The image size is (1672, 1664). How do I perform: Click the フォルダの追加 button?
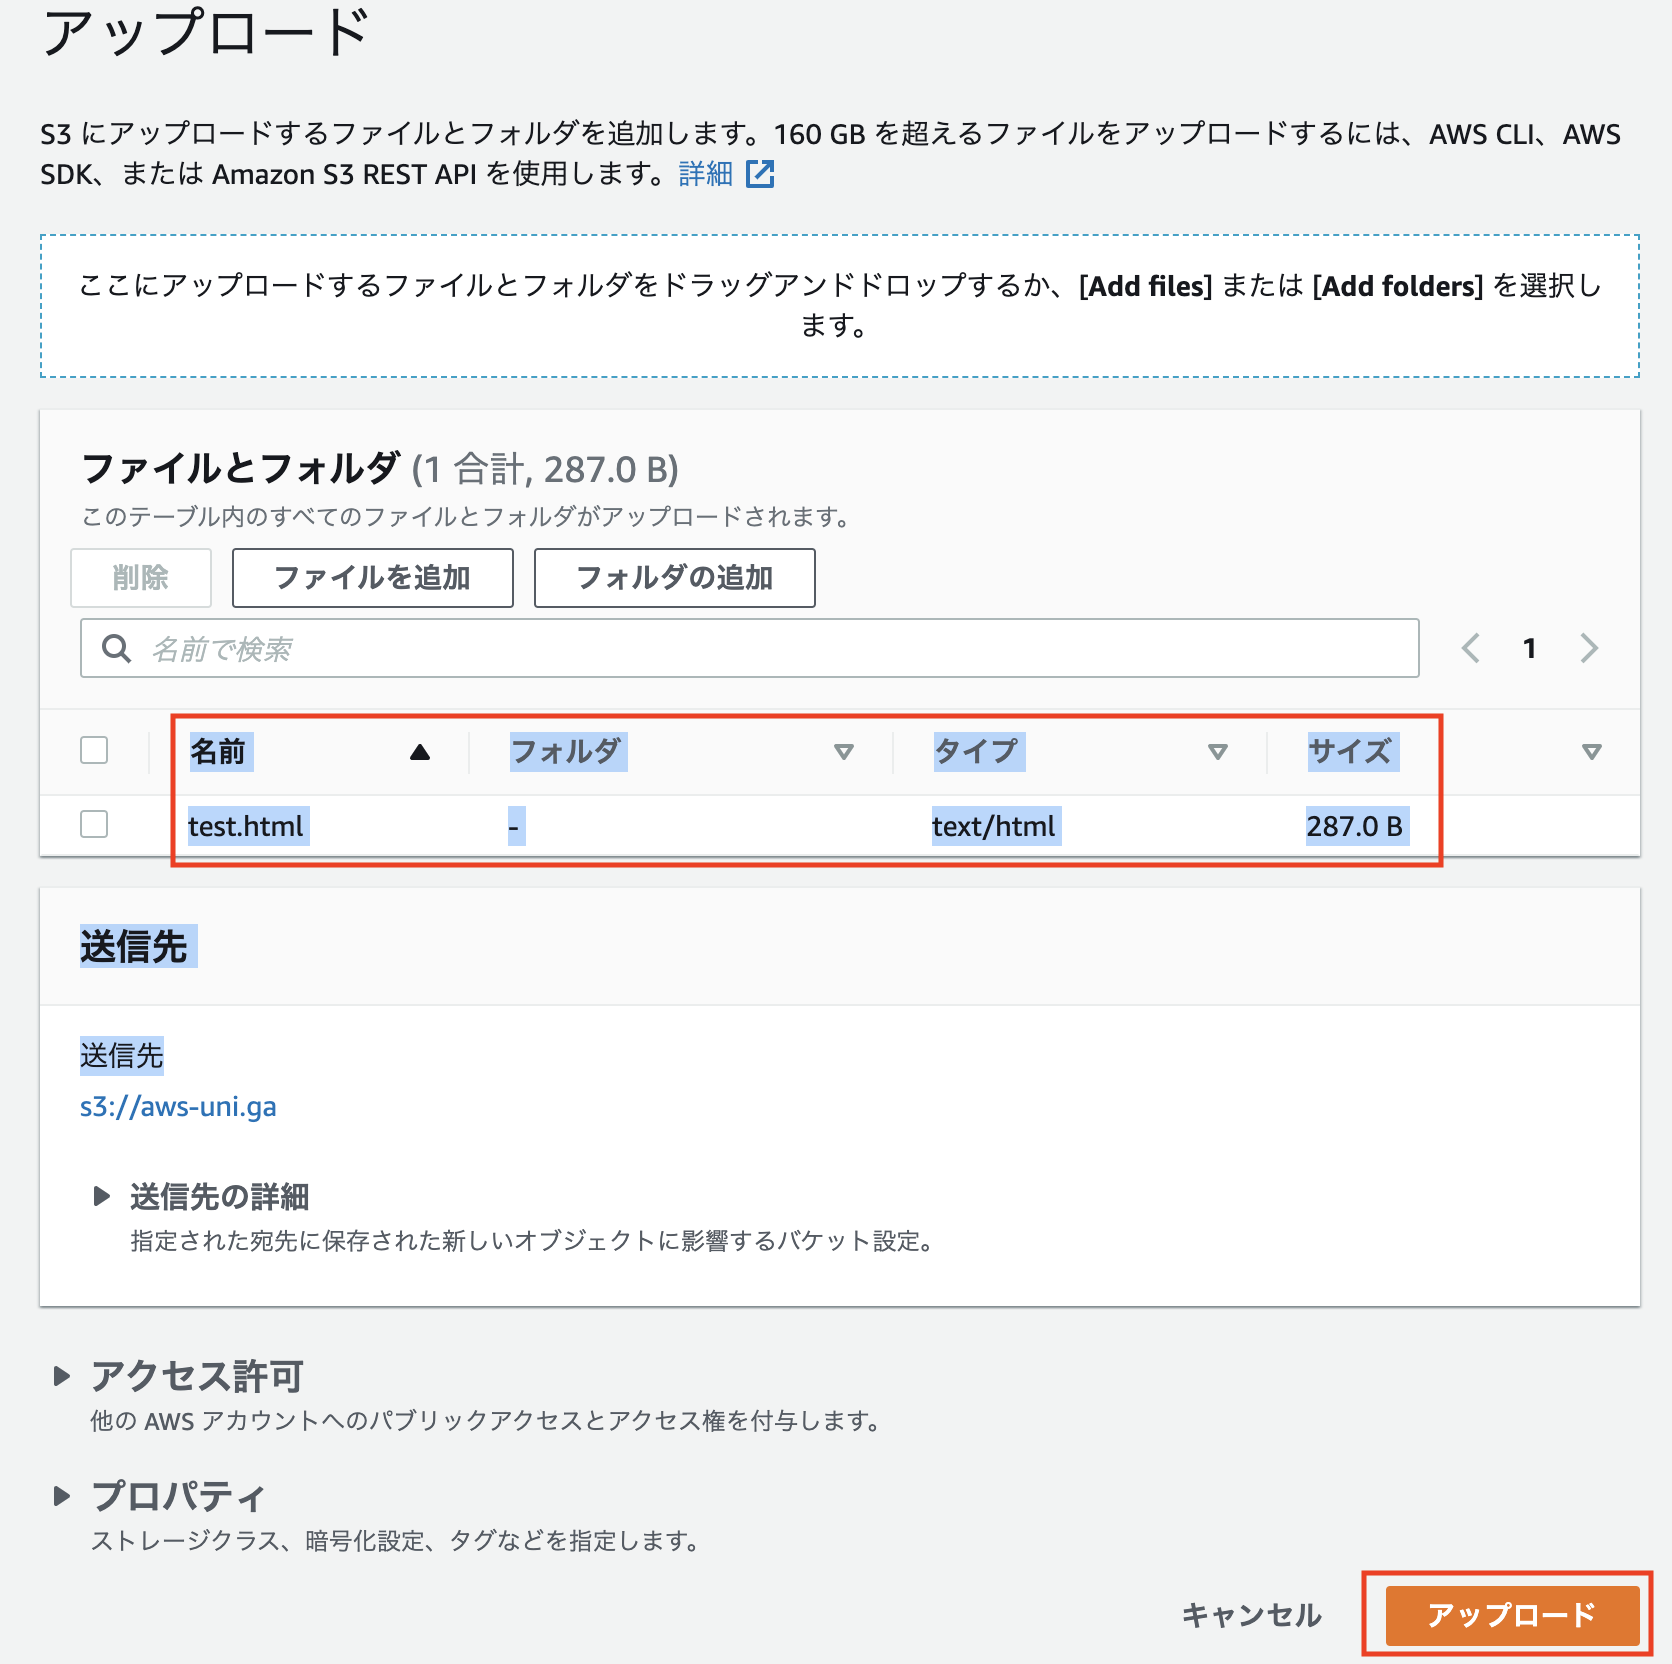(674, 578)
